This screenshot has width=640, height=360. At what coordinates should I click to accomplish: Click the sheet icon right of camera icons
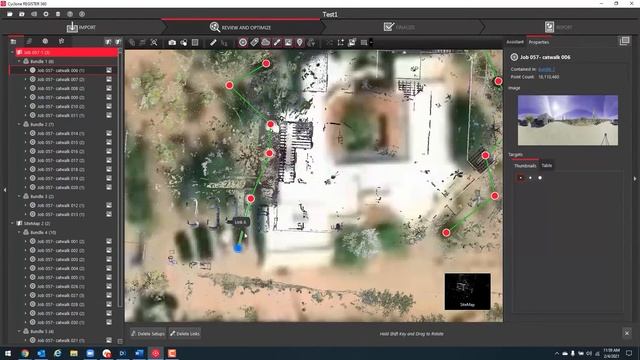[195, 42]
